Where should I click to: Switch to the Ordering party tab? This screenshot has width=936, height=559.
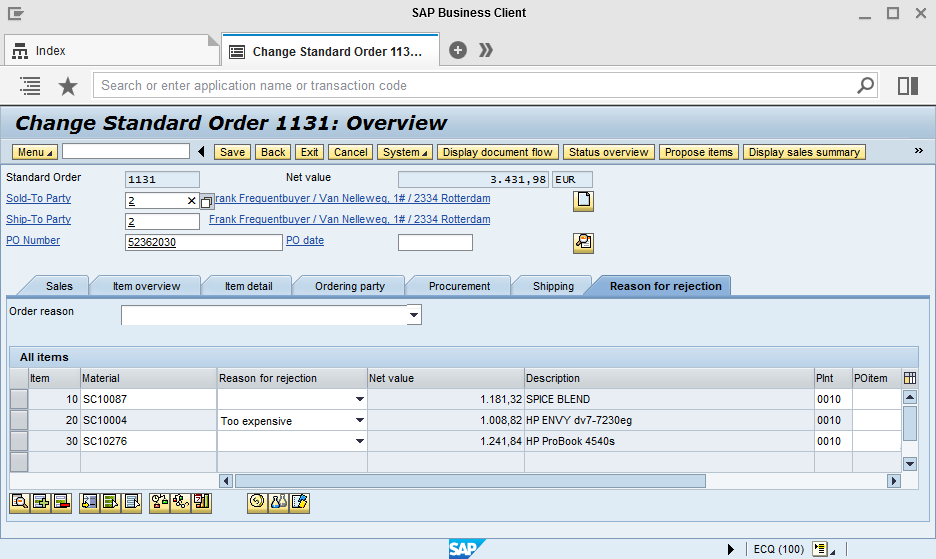pyautogui.click(x=350, y=286)
